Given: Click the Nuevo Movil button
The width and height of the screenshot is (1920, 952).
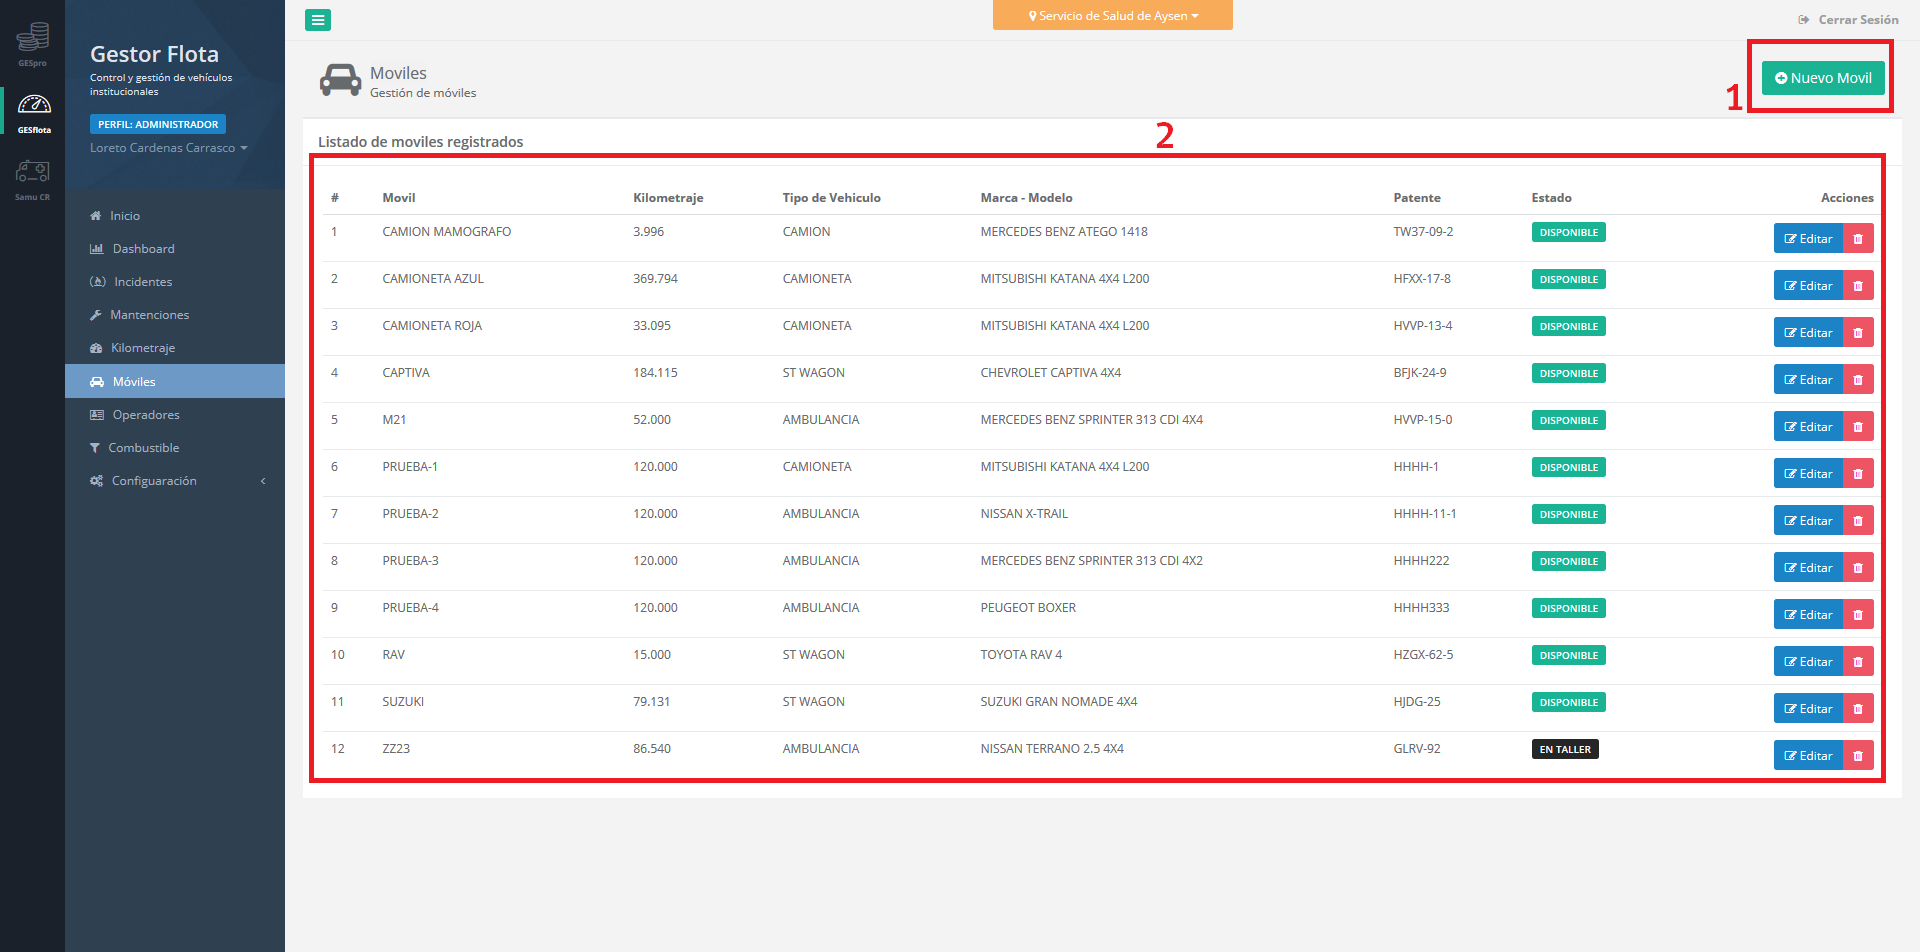Looking at the screenshot, I should coord(1823,78).
